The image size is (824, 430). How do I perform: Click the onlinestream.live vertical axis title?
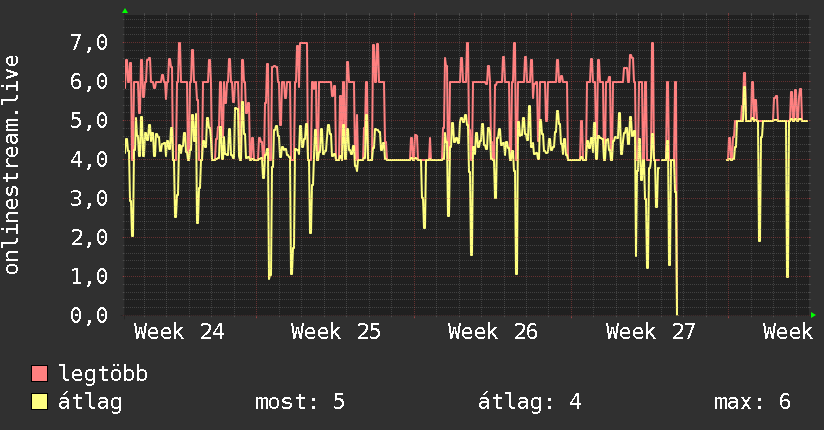[12, 165]
